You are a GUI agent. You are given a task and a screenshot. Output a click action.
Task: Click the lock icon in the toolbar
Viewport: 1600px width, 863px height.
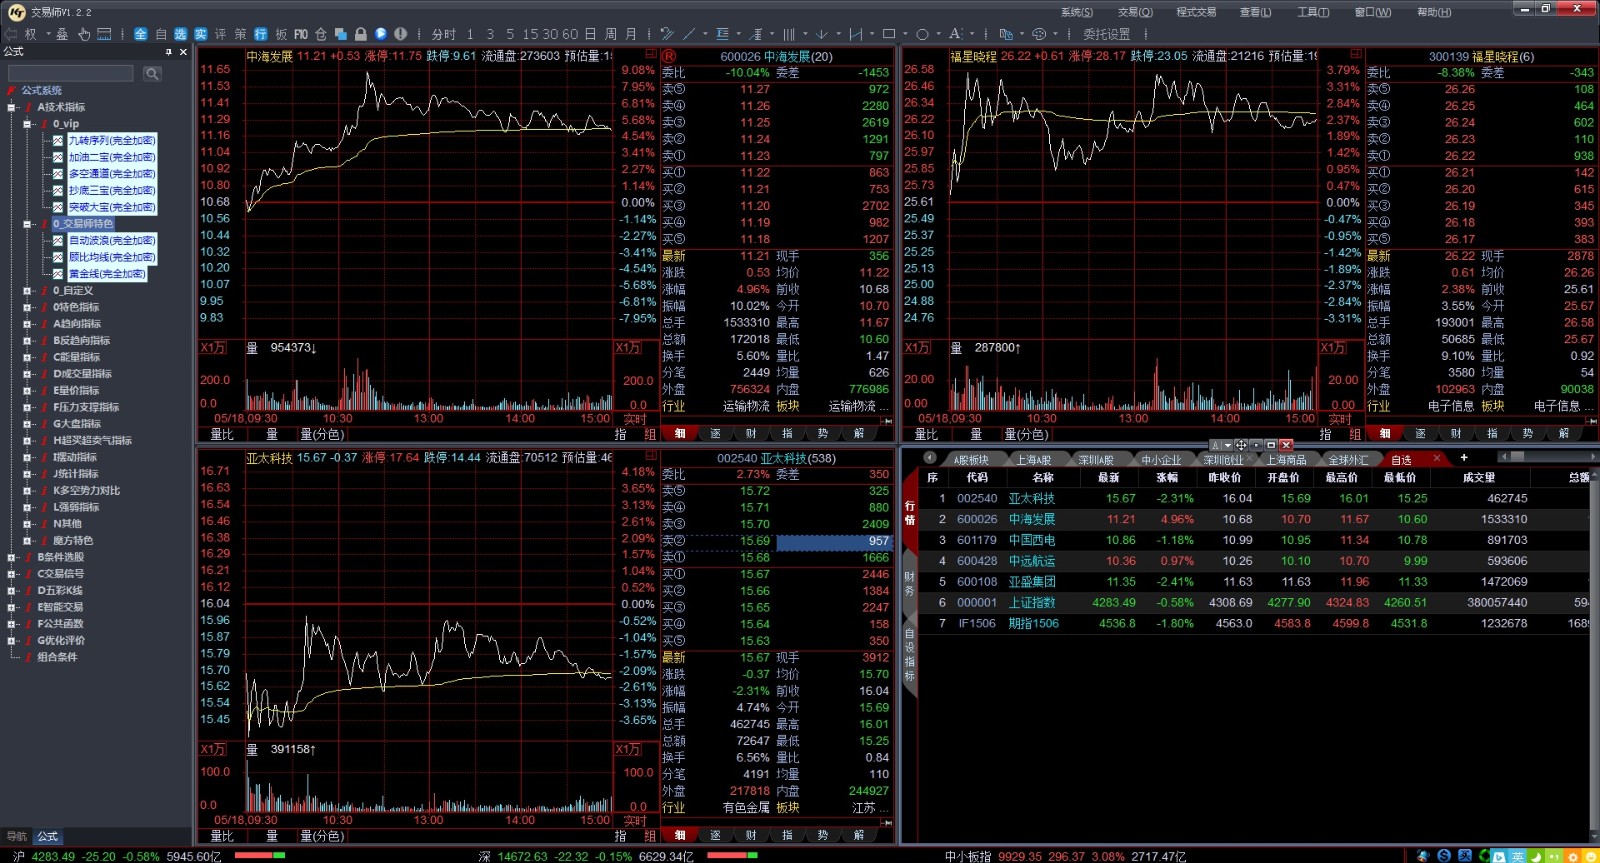click(x=360, y=34)
